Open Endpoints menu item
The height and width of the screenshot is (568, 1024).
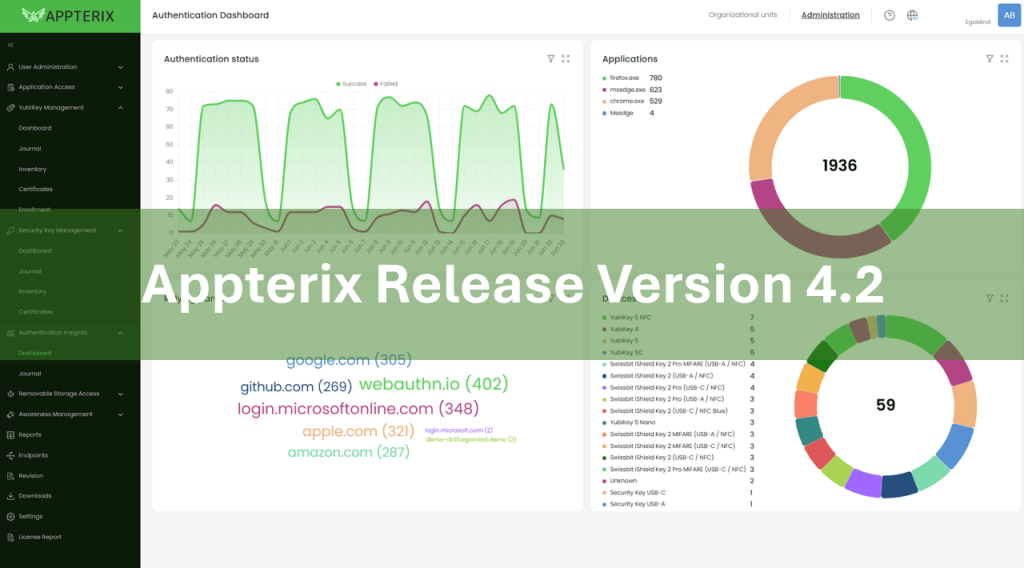33,456
